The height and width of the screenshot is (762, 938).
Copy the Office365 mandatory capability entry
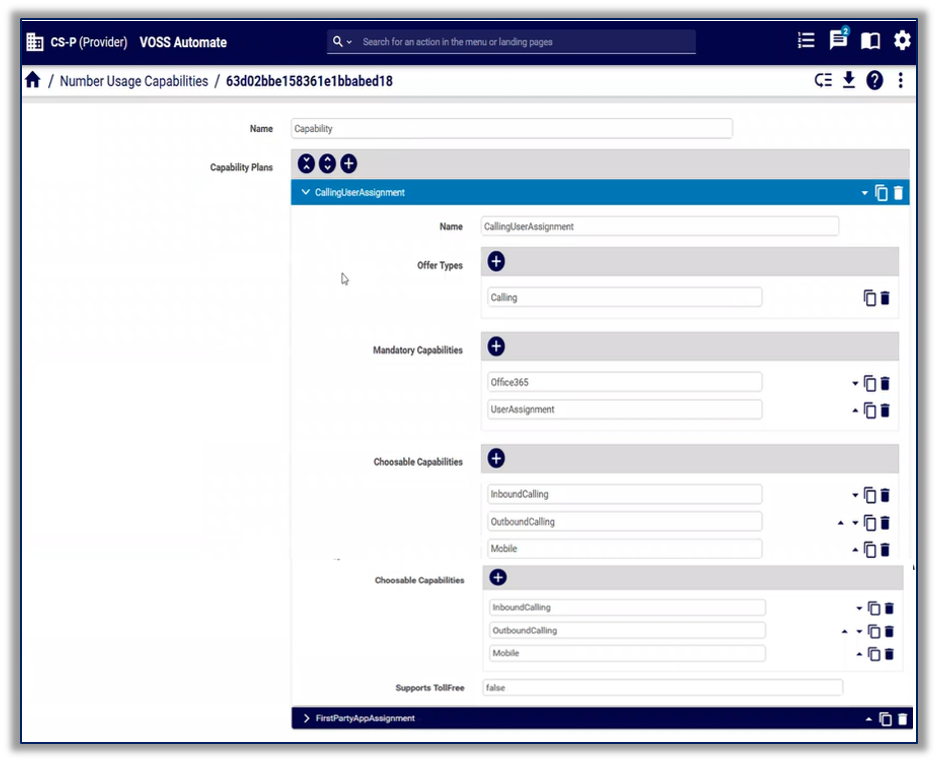click(870, 383)
